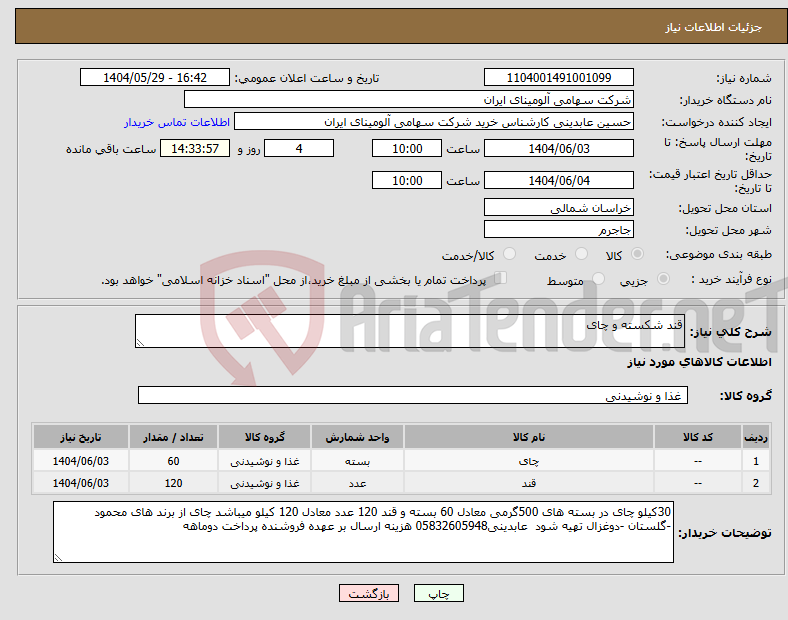Click the چای item name cell
Image resolution: width=788 pixels, height=620 pixels.
[x=529, y=461]
